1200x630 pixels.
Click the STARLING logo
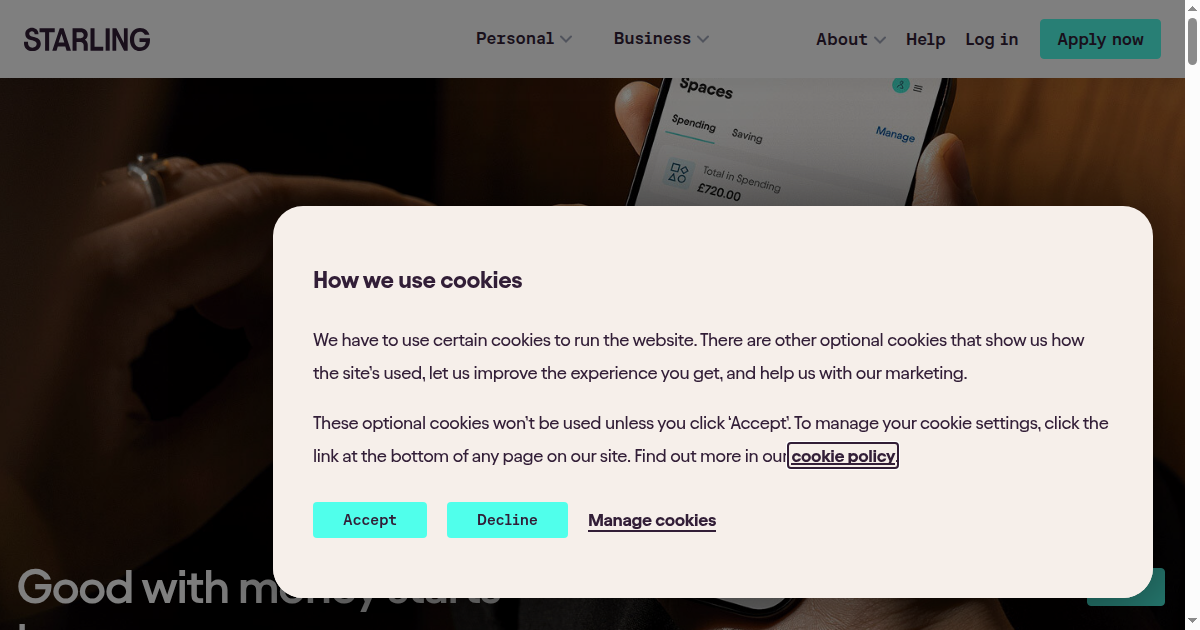(x=86, y=39)
